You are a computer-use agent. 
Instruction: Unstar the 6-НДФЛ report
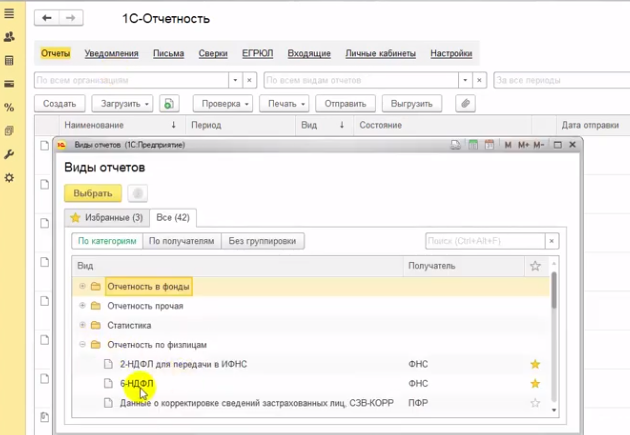[x=535, y=384]
